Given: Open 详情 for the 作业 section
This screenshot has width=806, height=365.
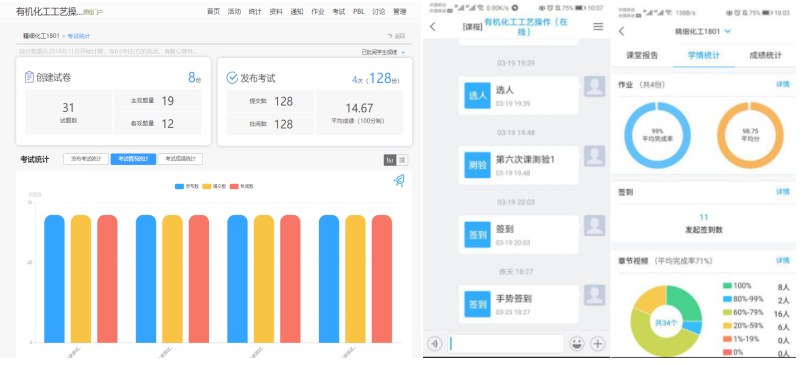Looking at the screenshot, I should (782, 84).
